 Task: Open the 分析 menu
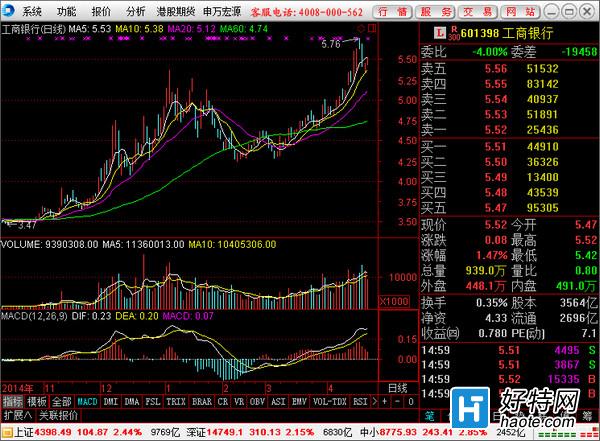pos(135,11)
